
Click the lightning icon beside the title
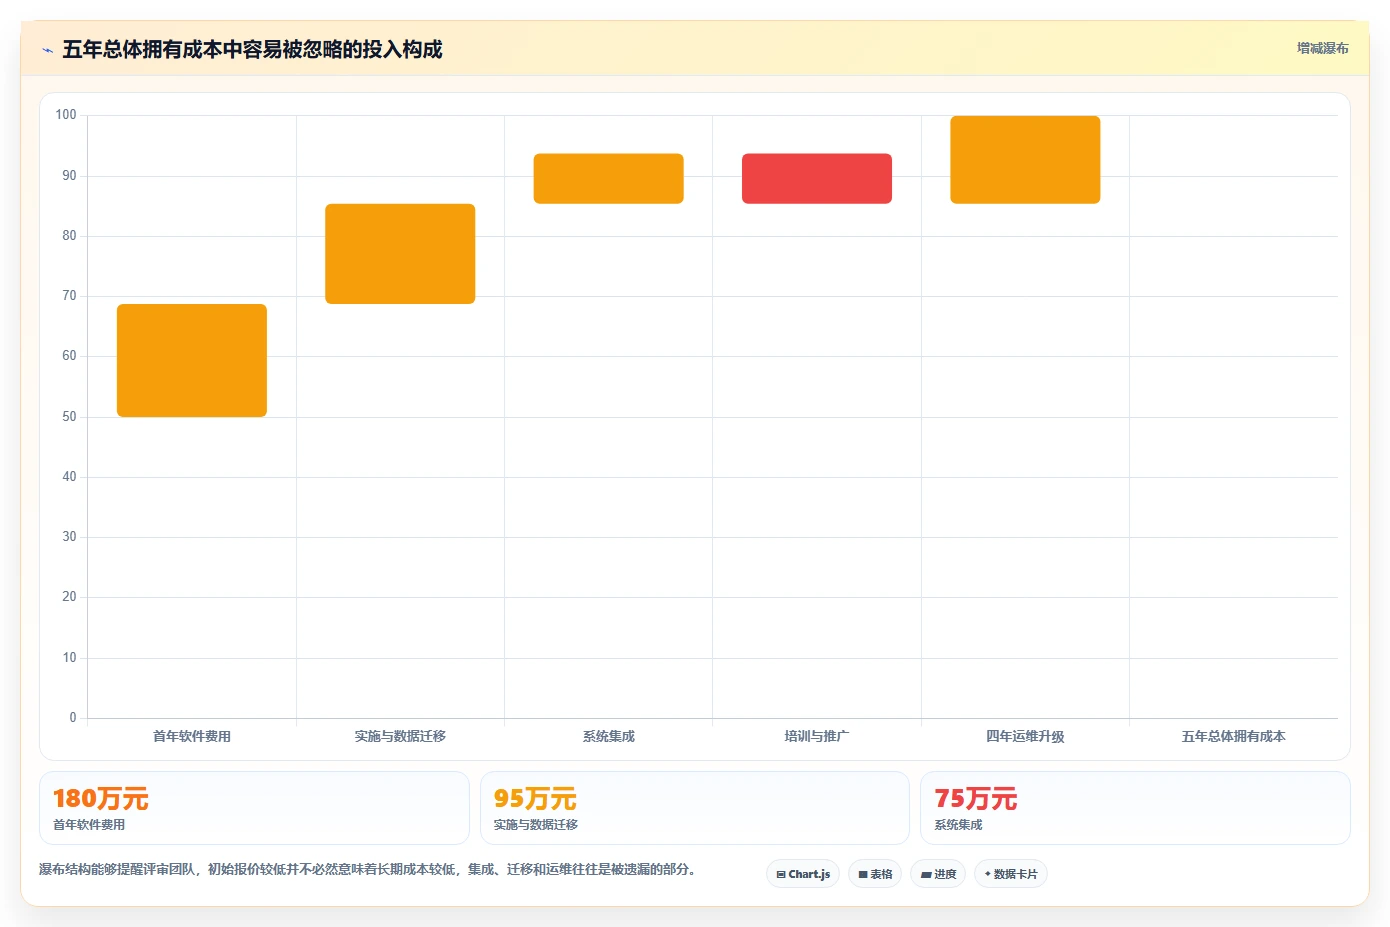(x=47, y=50)
